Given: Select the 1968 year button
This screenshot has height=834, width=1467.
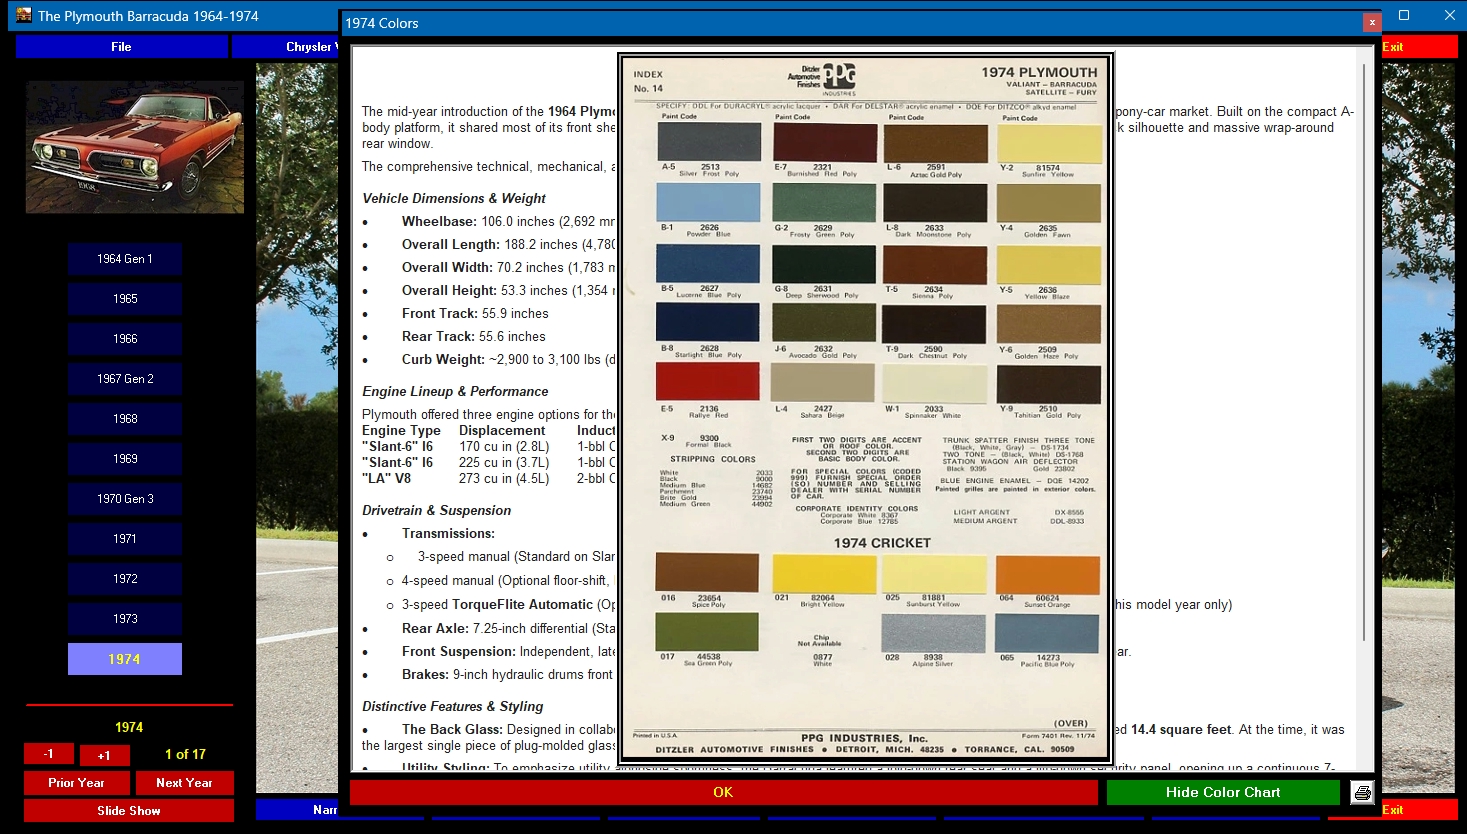Looking at the screenshot, I should (x=125, y=419).
